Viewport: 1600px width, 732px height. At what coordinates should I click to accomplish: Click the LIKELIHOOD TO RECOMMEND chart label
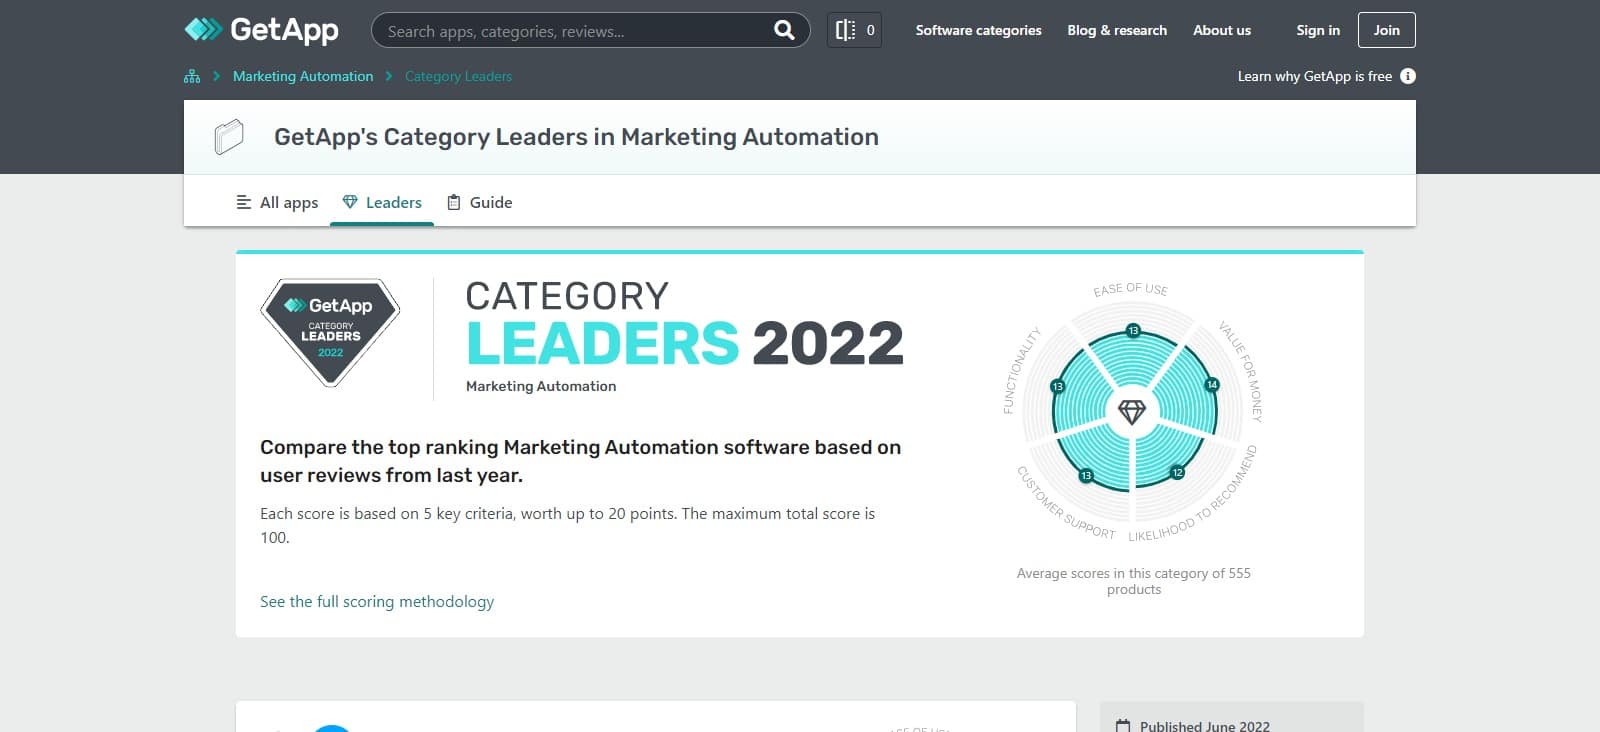[1193, 494]
